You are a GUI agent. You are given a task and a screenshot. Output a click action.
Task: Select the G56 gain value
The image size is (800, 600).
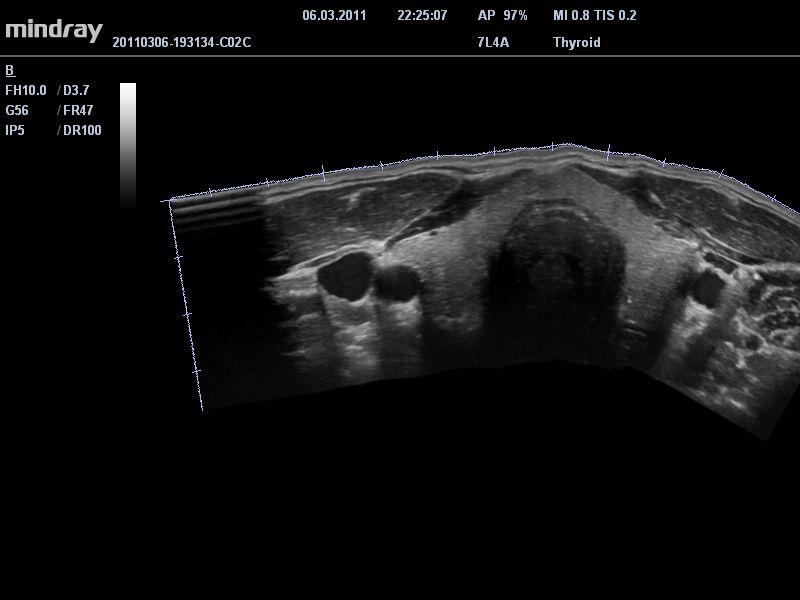pyautogui.click(x=18, y=111)
